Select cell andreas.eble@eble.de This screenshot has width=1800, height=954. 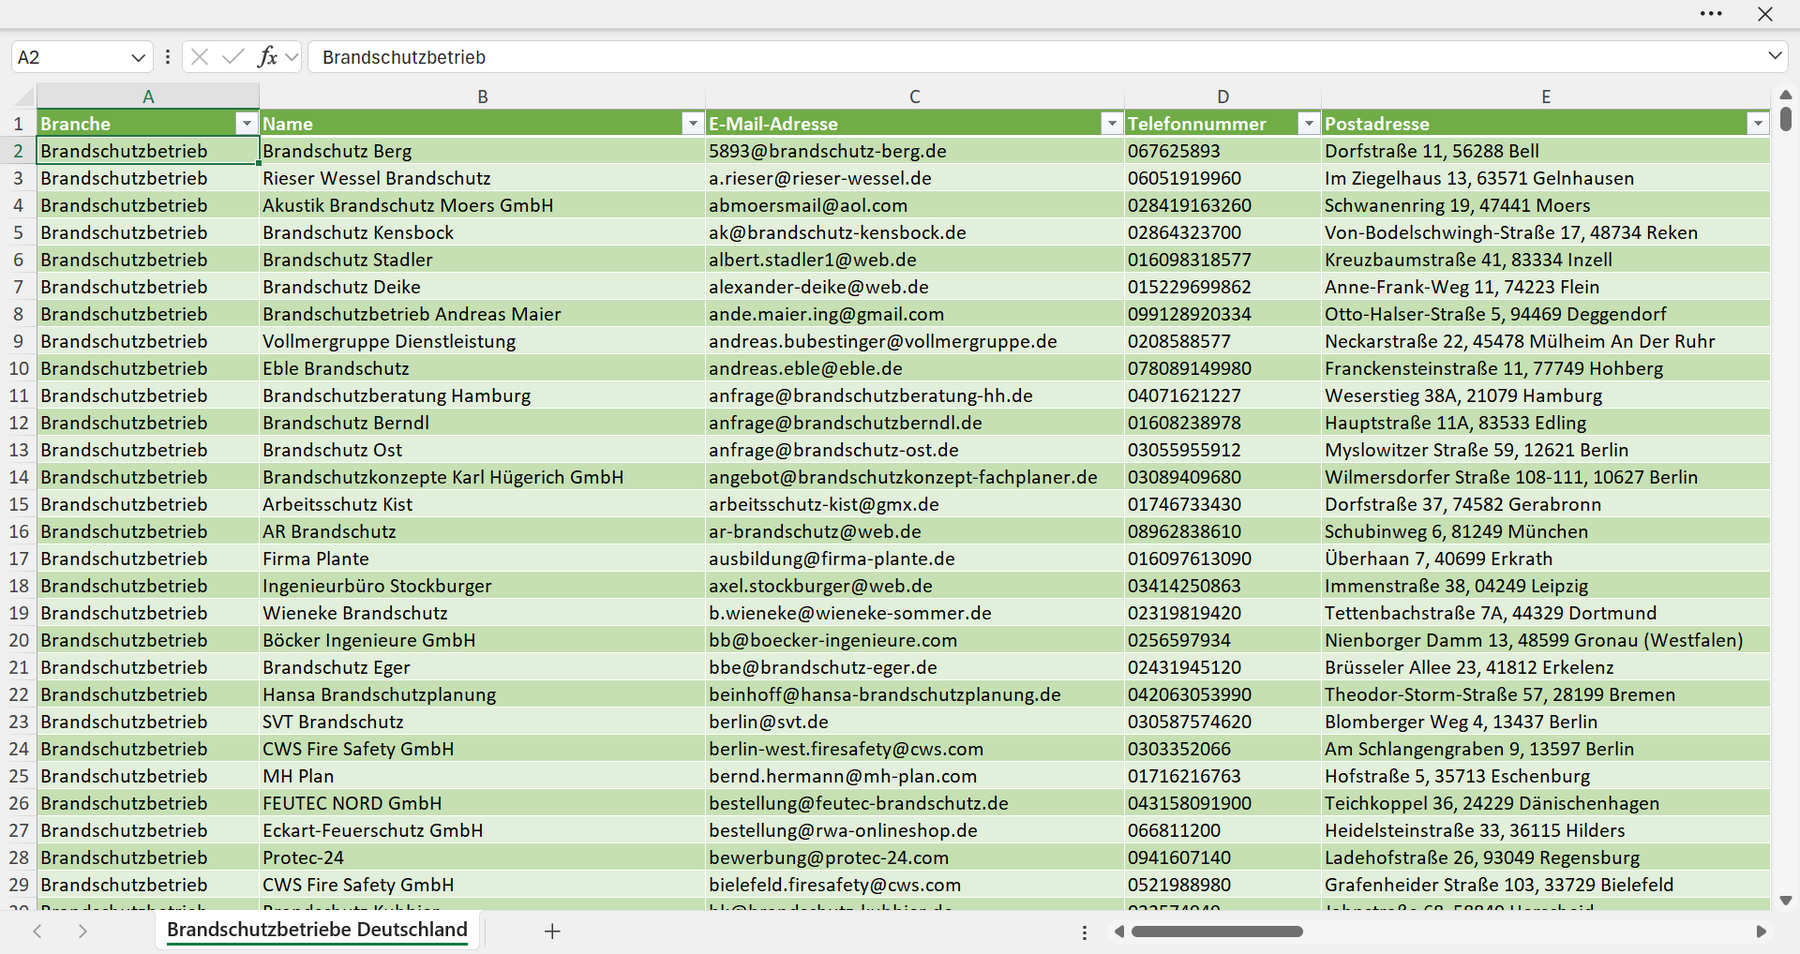tap(914, 368)
